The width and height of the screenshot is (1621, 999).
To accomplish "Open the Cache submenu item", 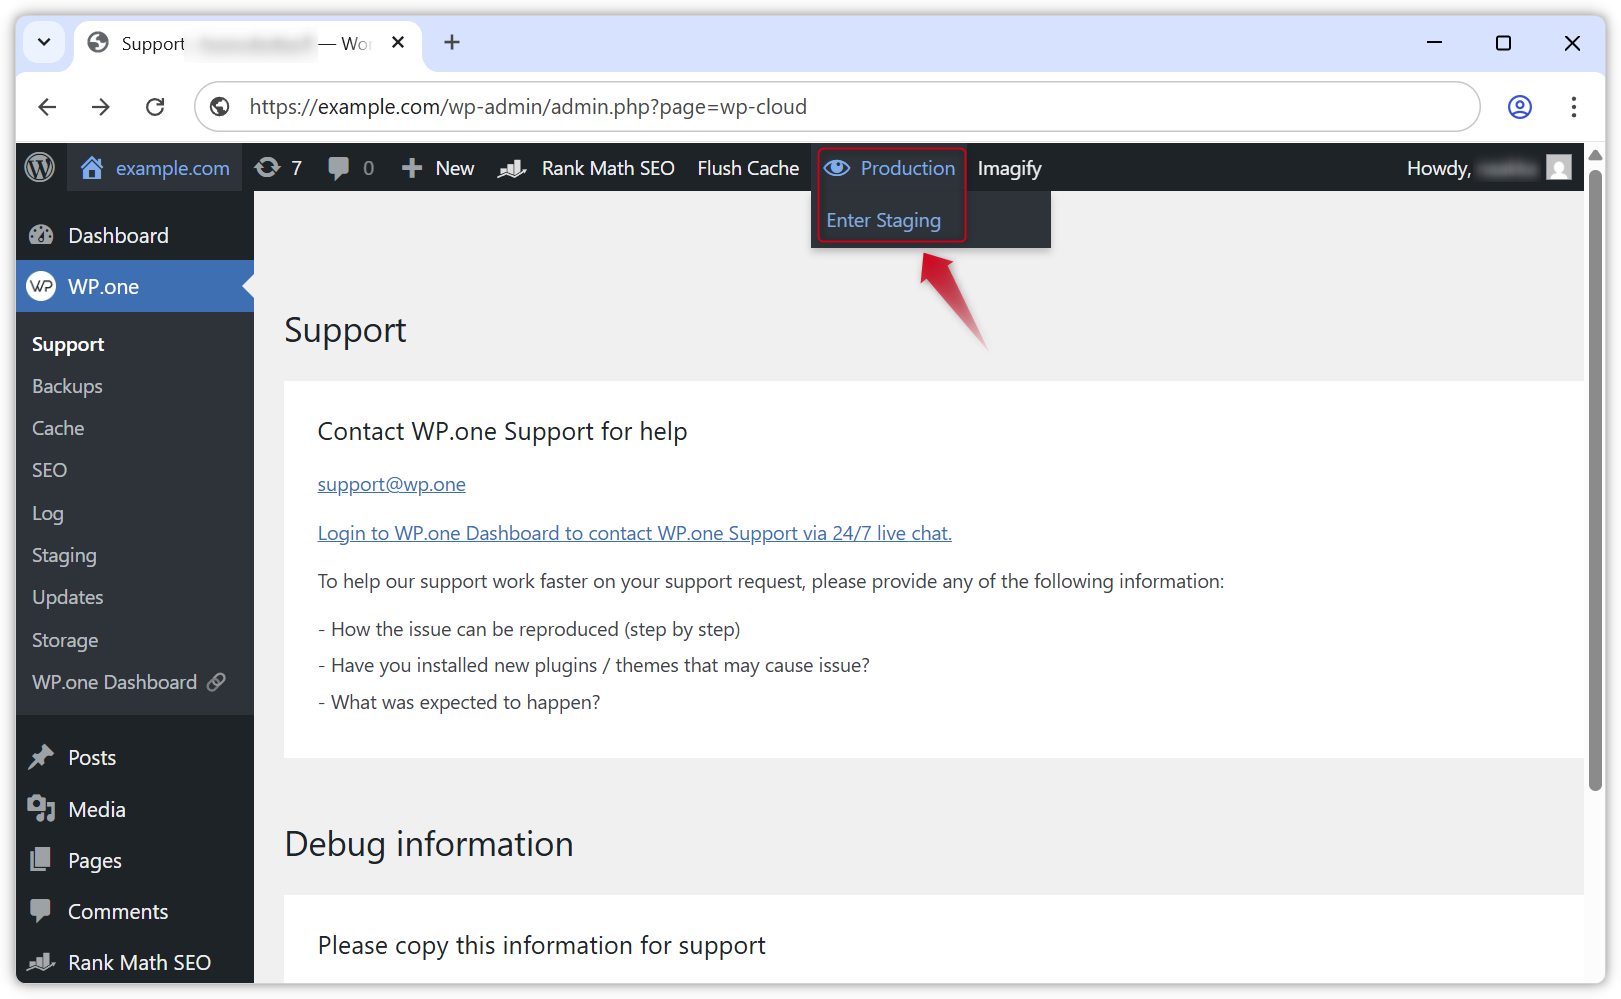I will 58,428.
